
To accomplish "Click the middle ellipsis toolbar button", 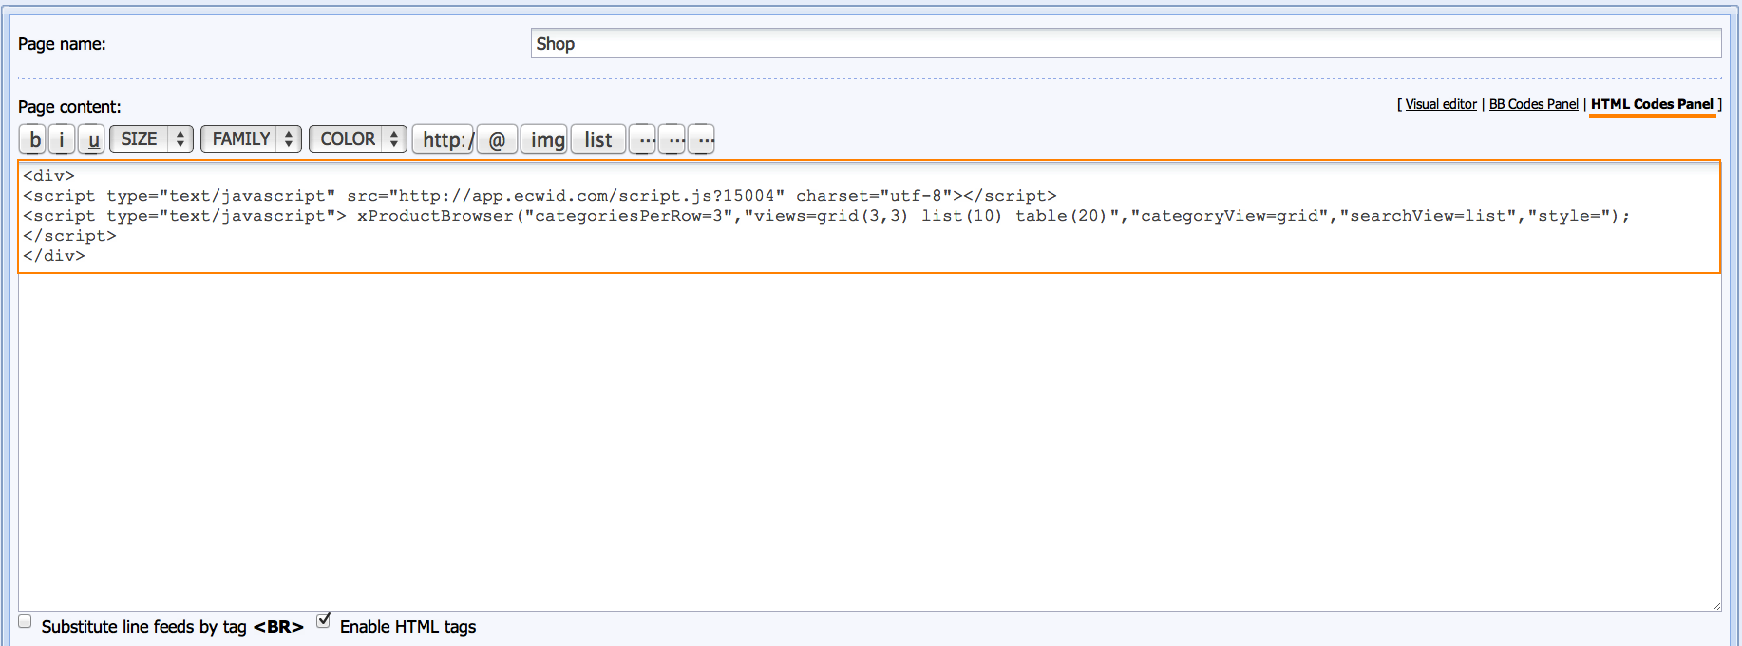I will (x=672, y=139).
